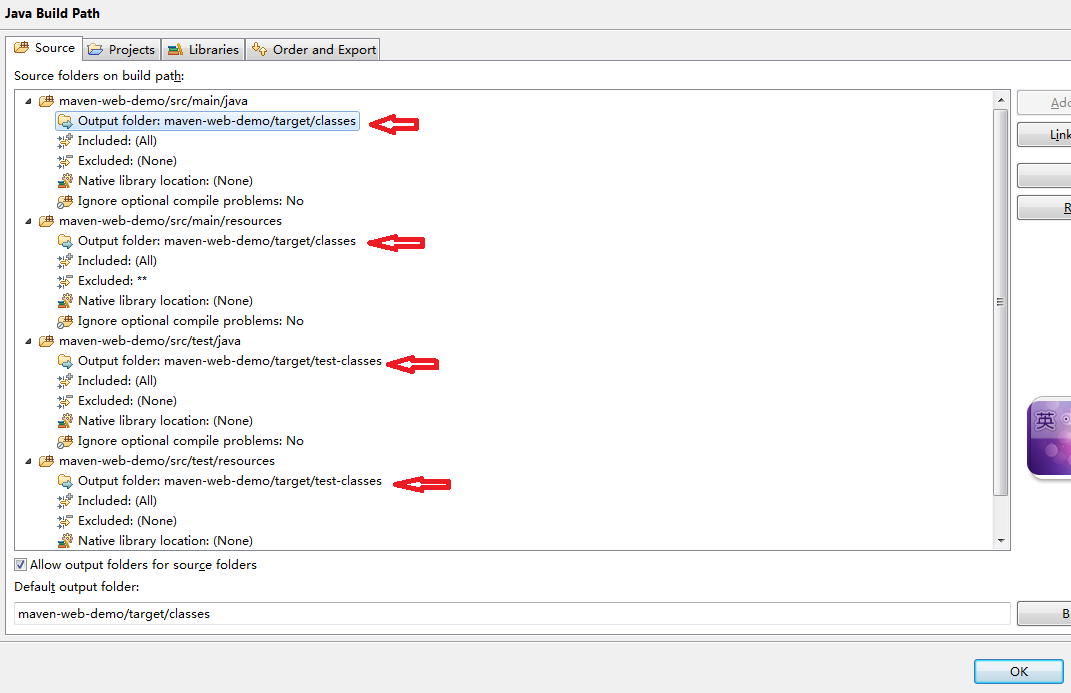Confirm with the OK button
This screenshot has width=1071, height=693.
[x=1018, y=671]
